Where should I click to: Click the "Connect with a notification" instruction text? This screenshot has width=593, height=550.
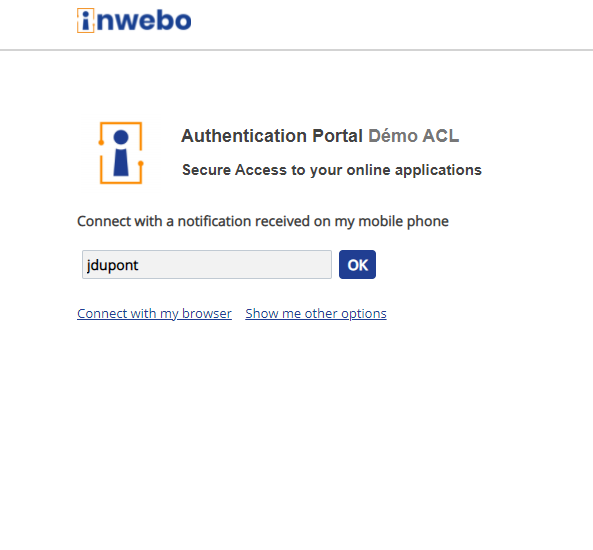263,221
